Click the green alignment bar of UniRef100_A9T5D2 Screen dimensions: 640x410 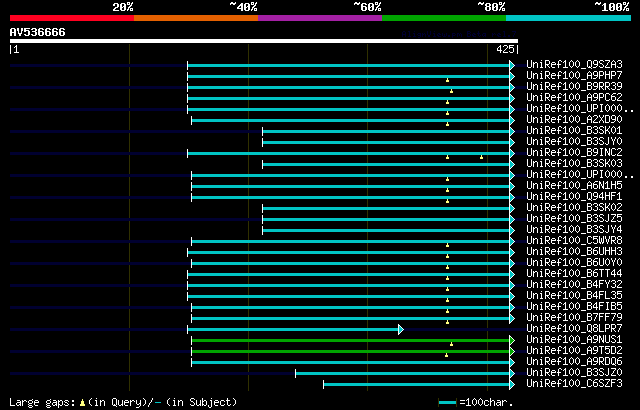(351, 351)
